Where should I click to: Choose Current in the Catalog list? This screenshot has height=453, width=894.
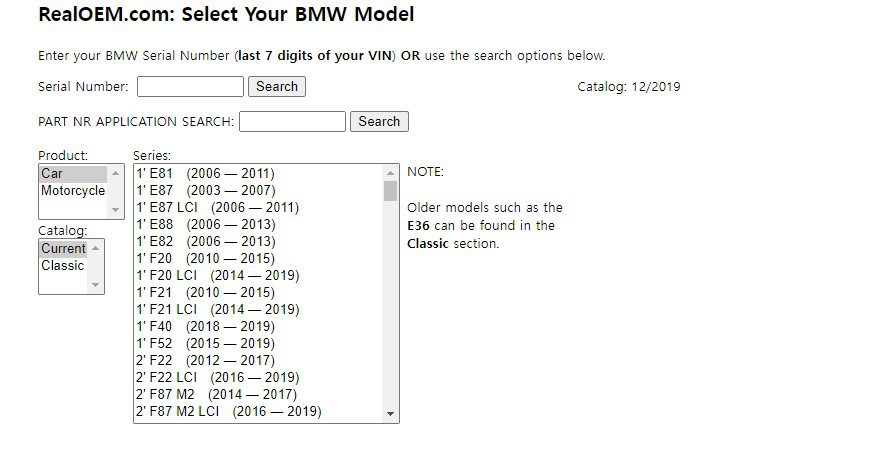63,248
